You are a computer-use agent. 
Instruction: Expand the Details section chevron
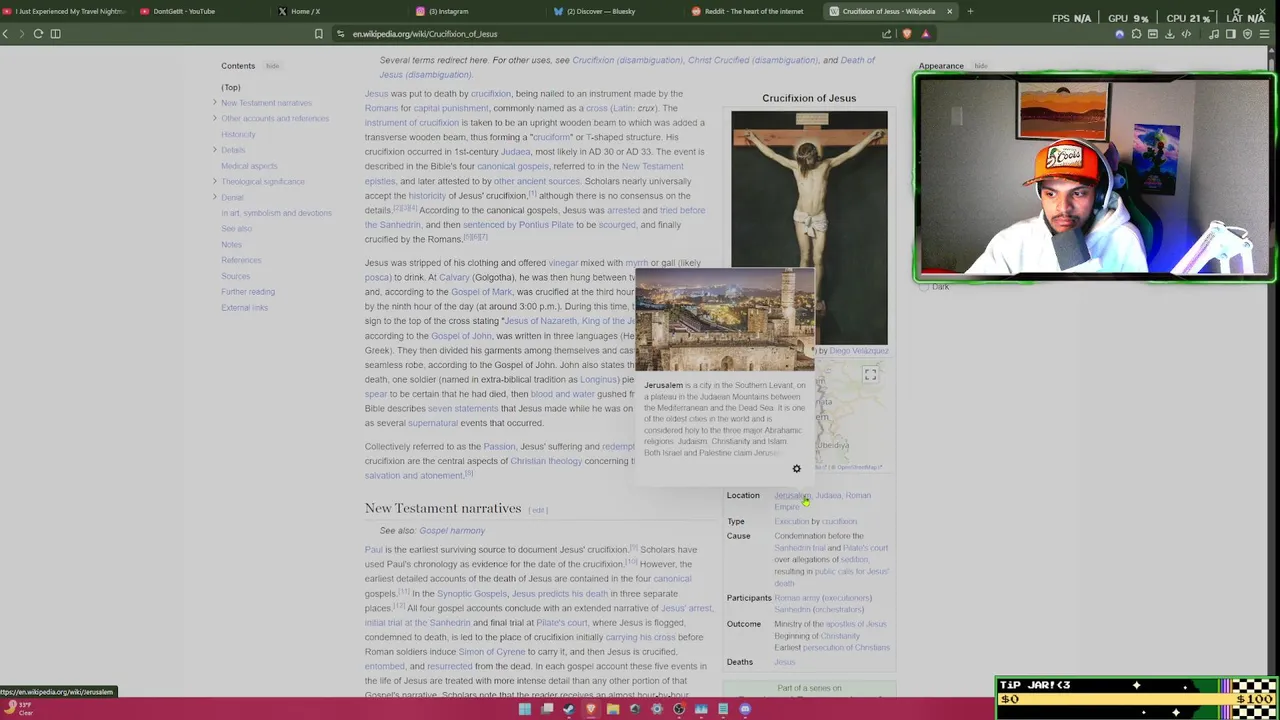coord(214,150)
